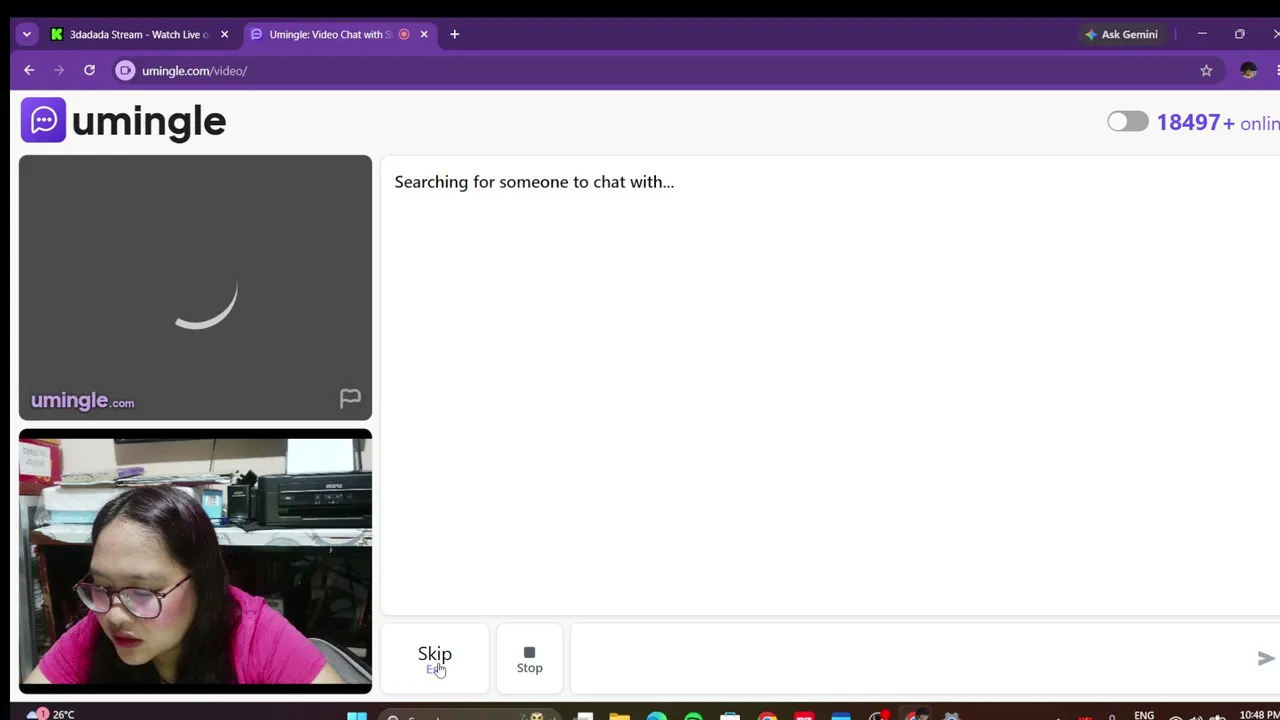Reload the umingle.com page

89,70
